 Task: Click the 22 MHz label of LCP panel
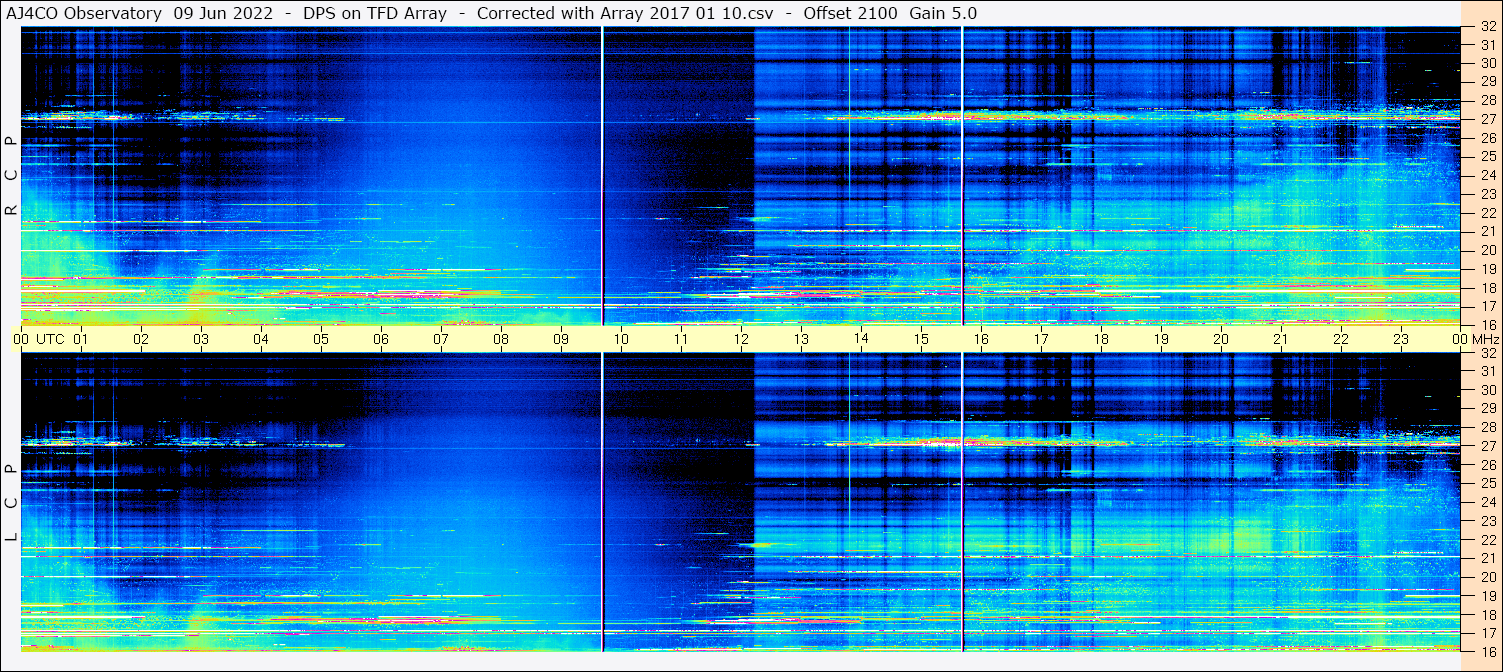coord(1487,539)
